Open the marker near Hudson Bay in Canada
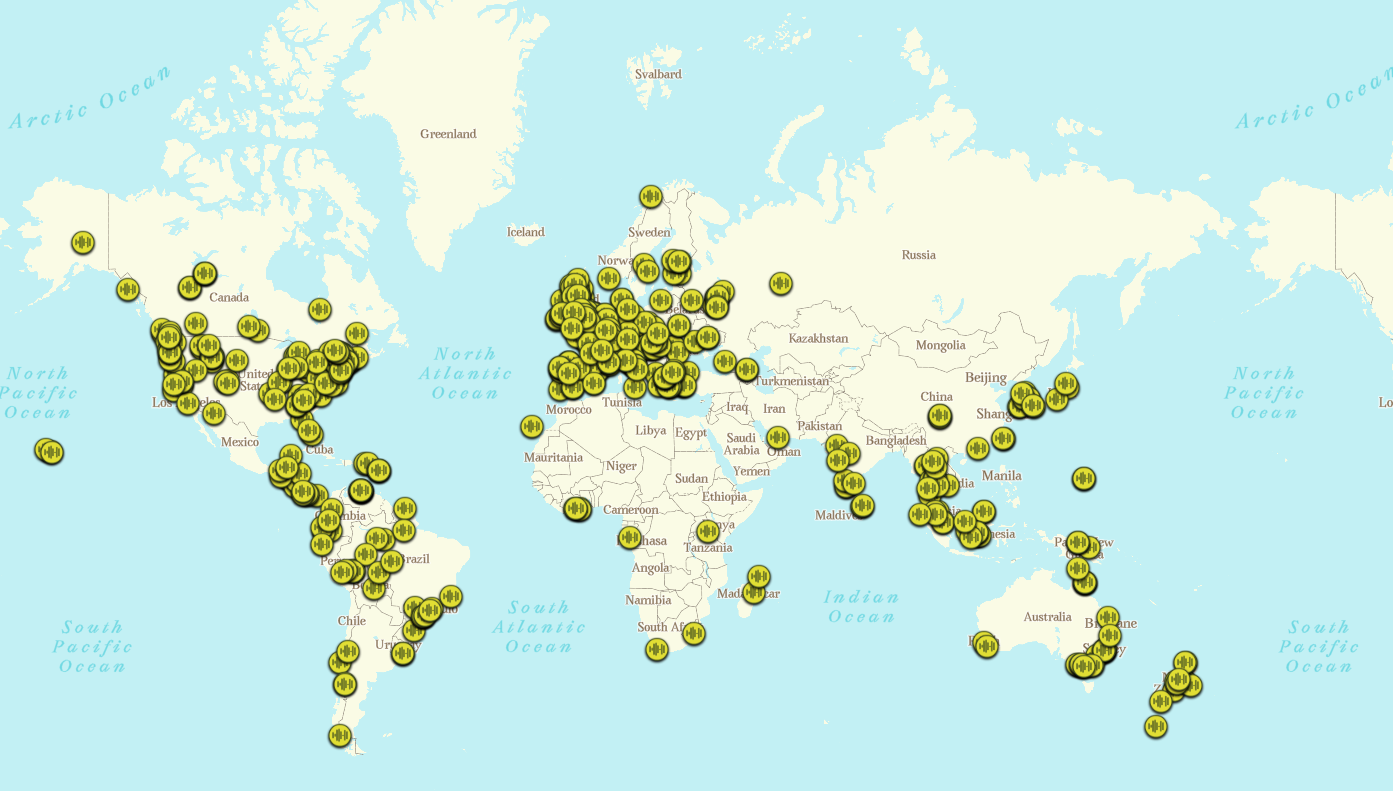 320,309
